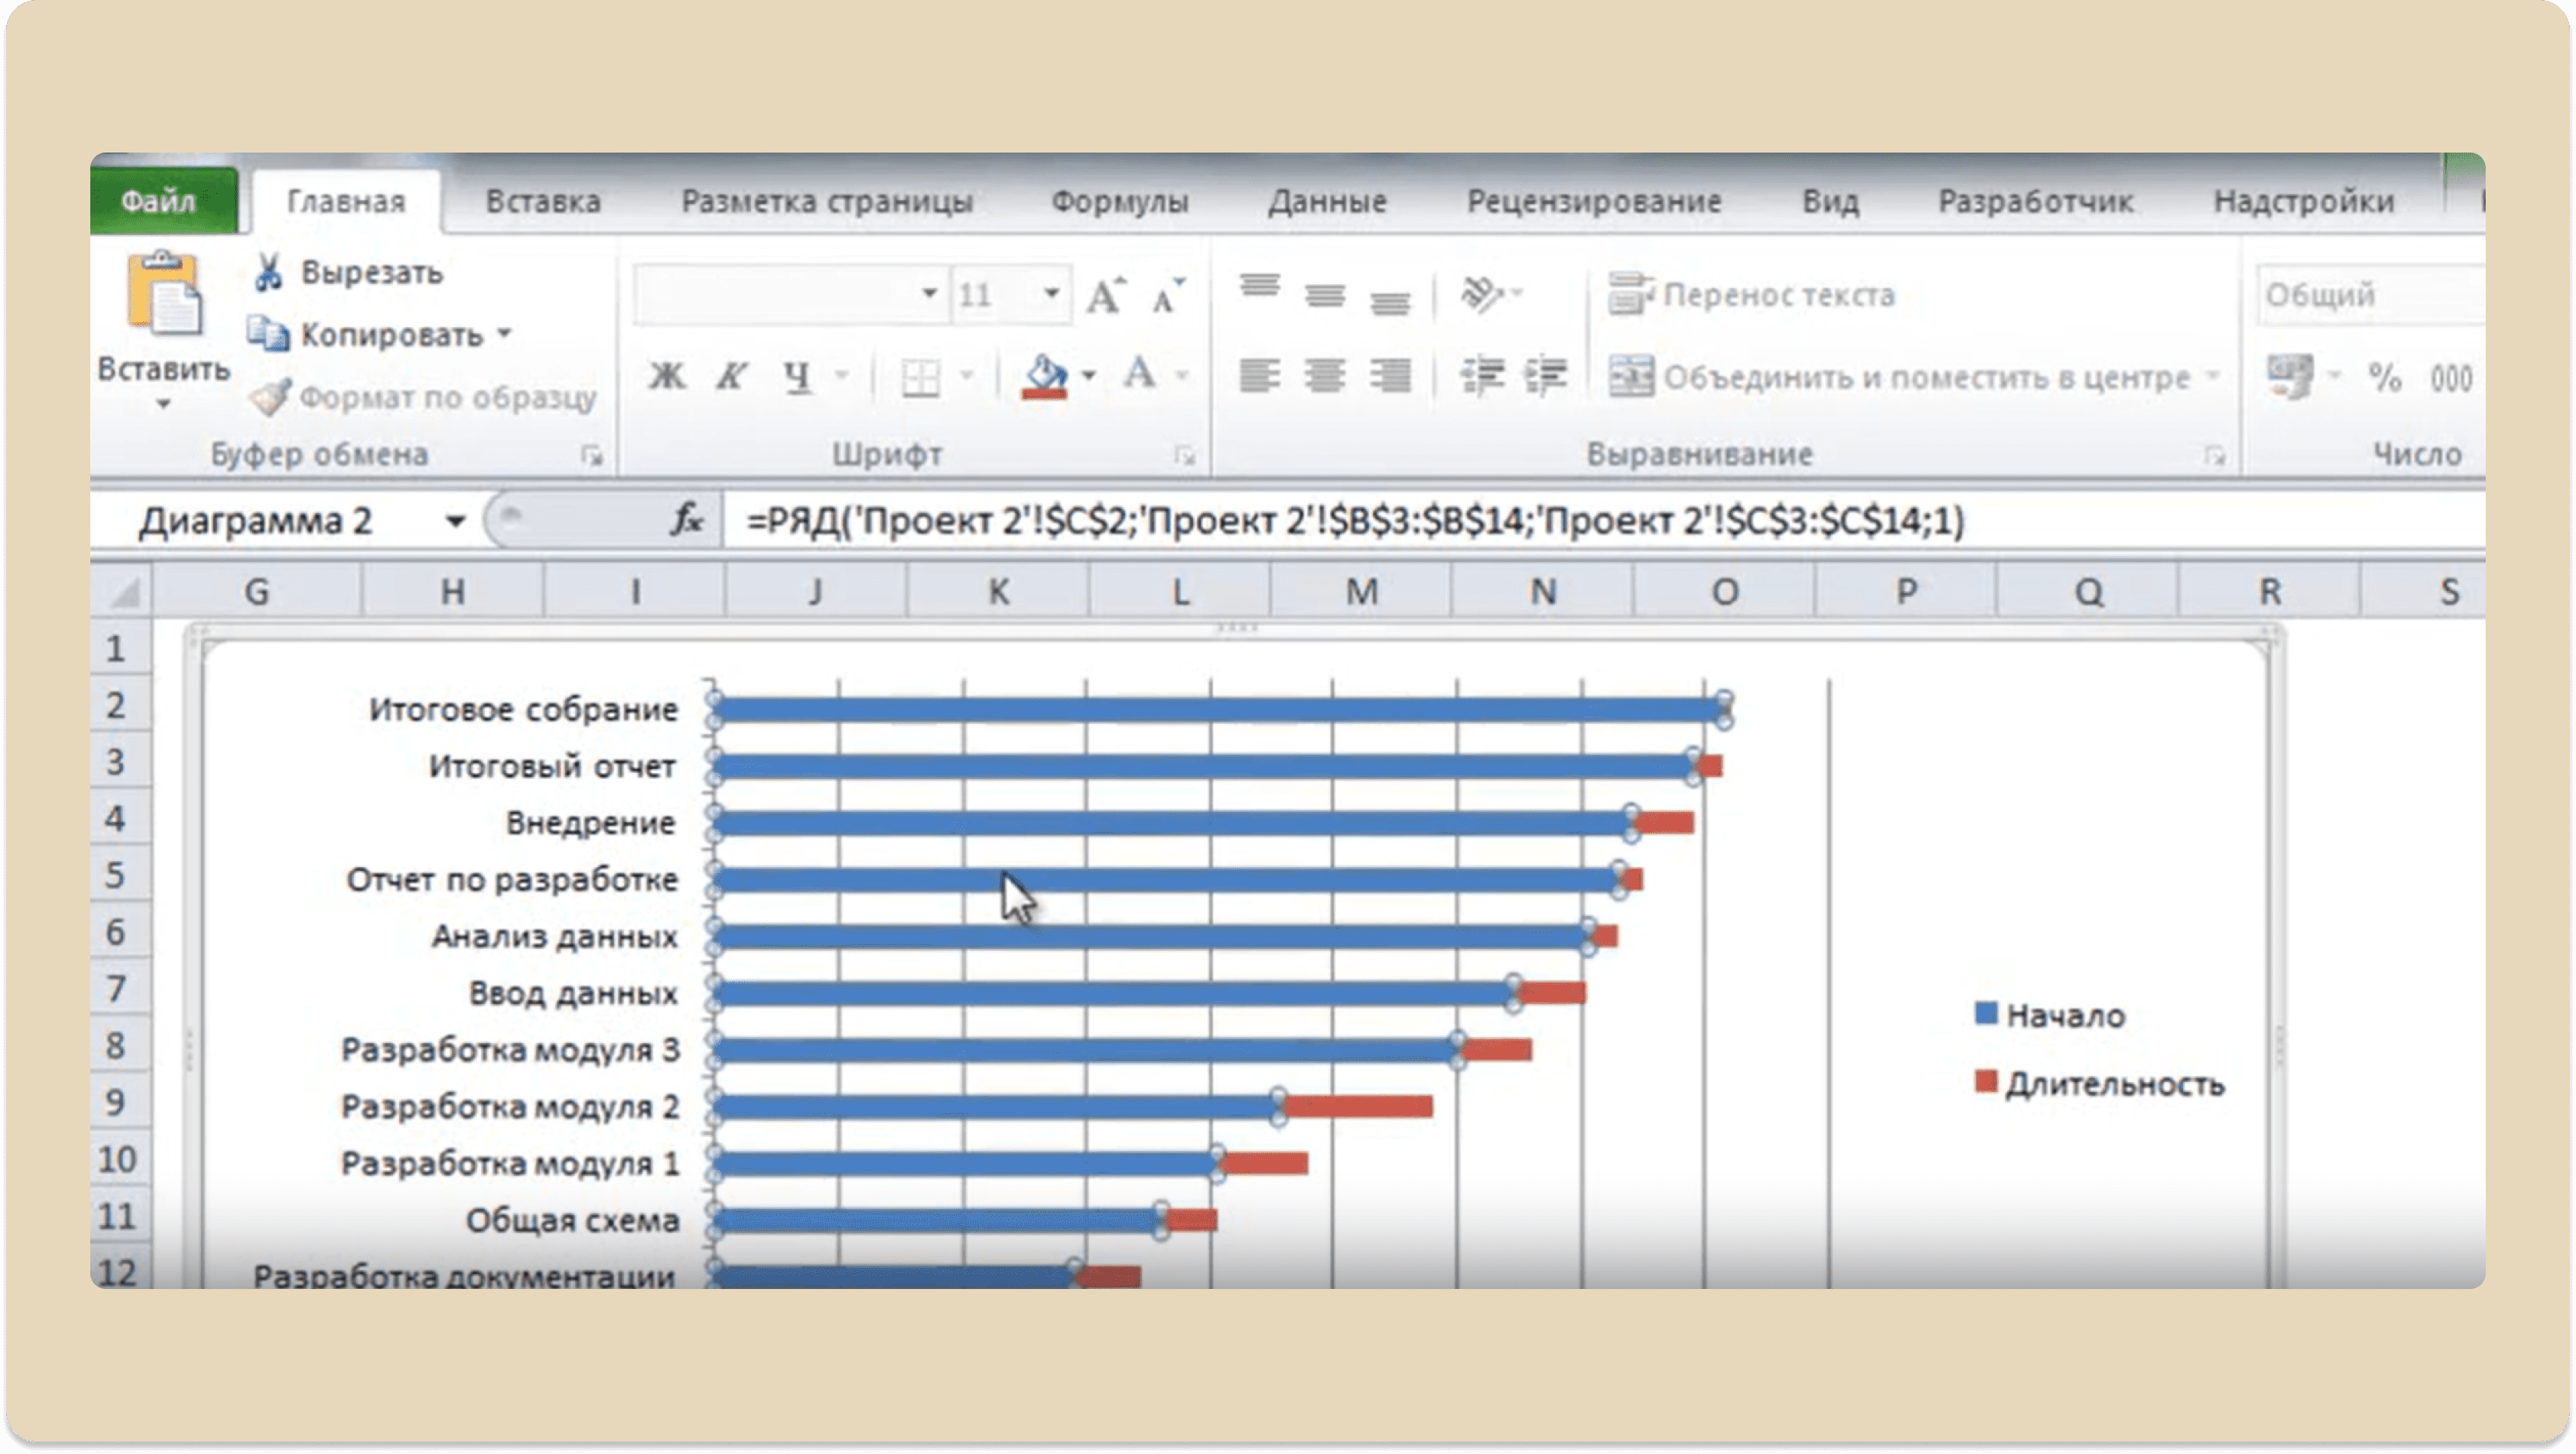This screenshot has width=2576, height=1454.
Task: Toggle italic formatting К
Action: [732, 377]
